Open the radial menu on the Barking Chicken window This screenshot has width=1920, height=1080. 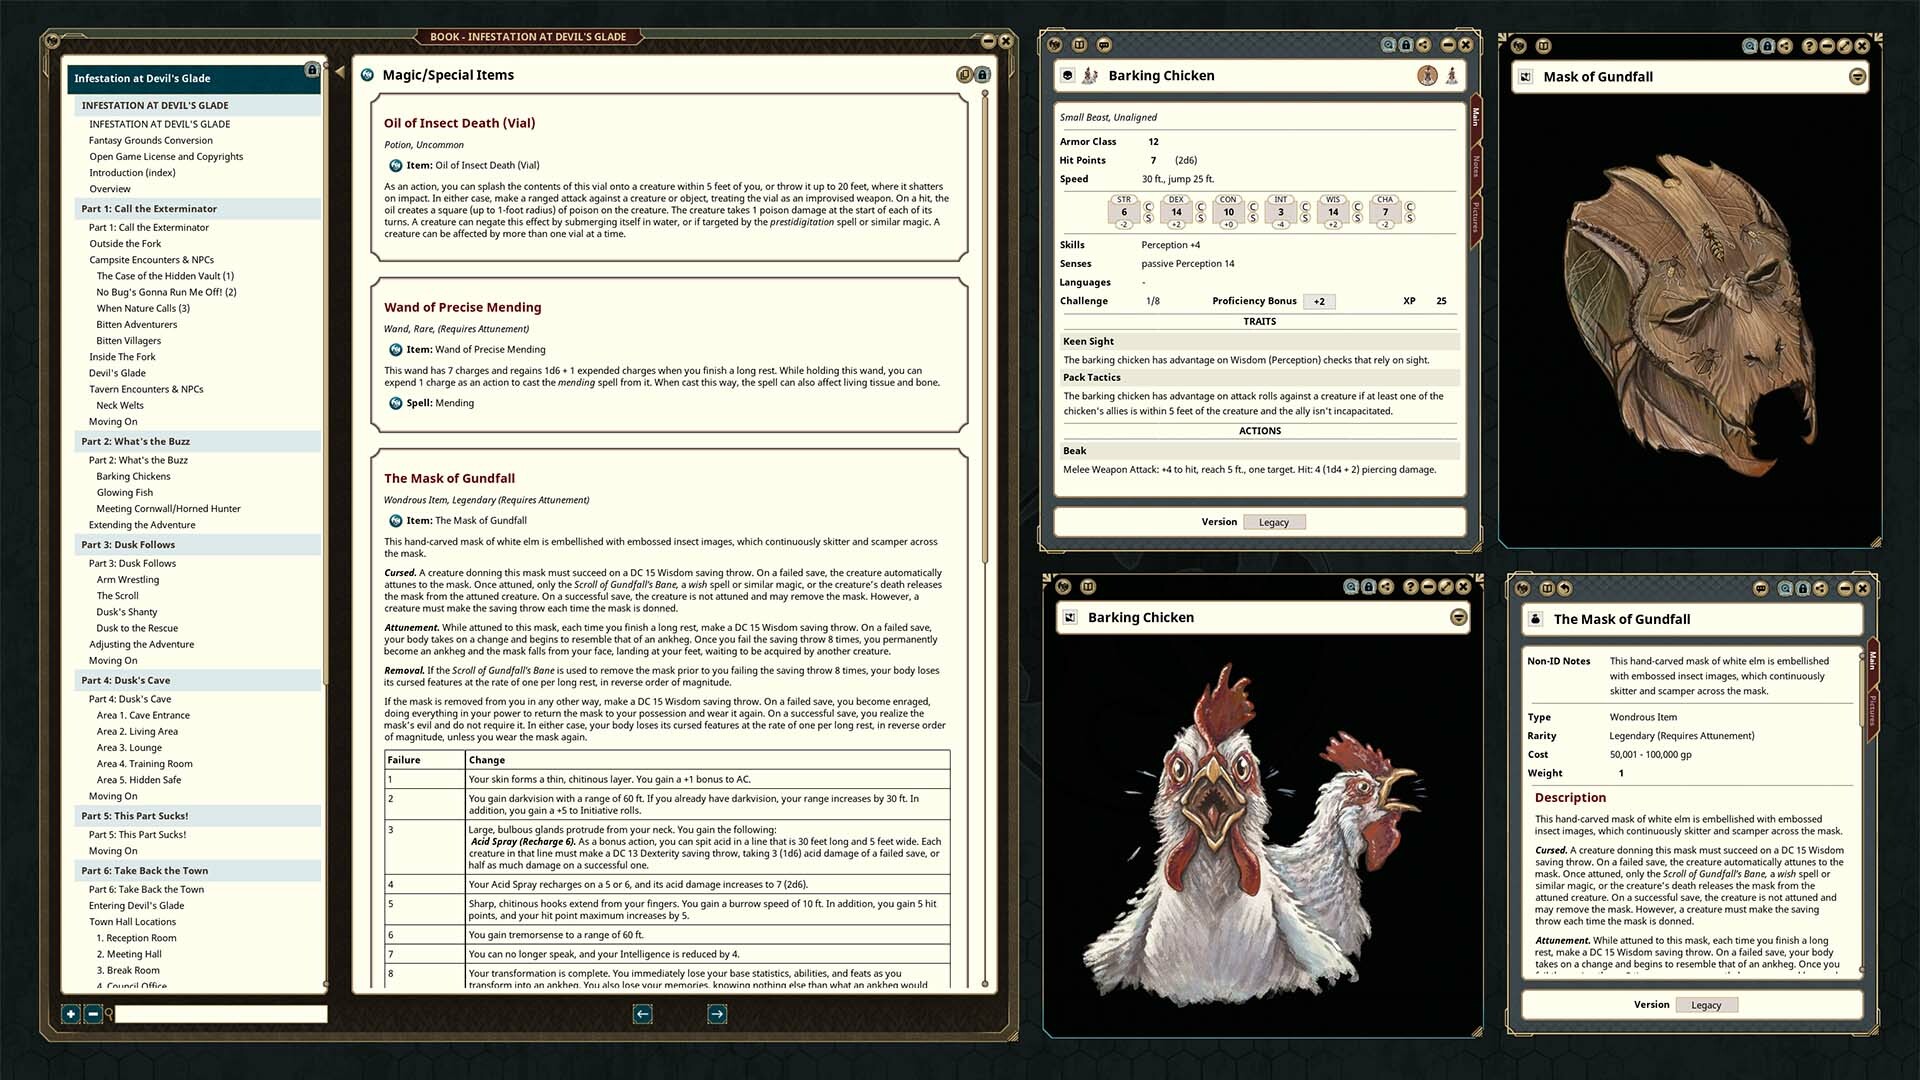click(x=1056, y=46)
